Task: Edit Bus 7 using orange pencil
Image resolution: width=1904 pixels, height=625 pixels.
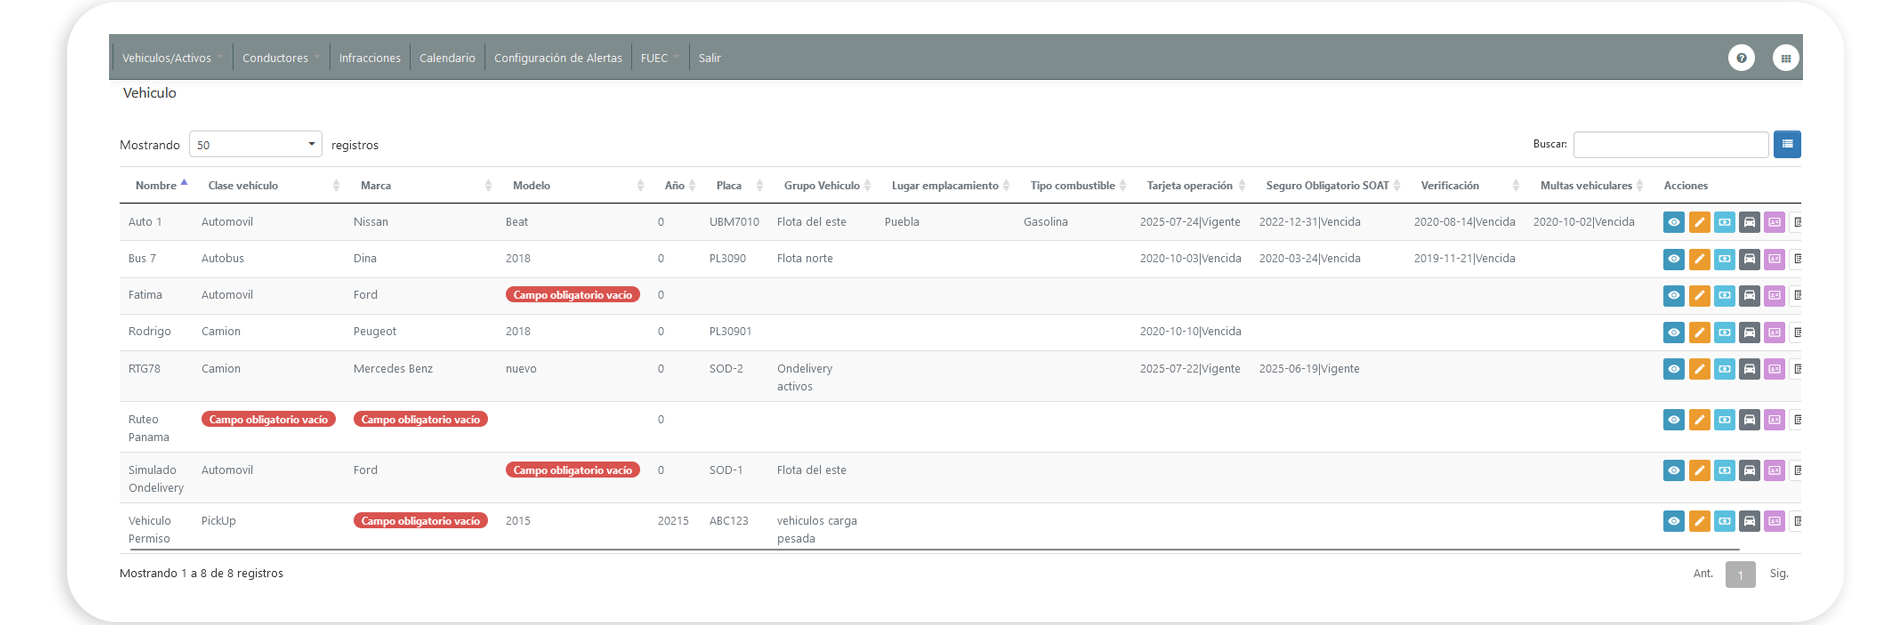Action: pos(1699,259)
